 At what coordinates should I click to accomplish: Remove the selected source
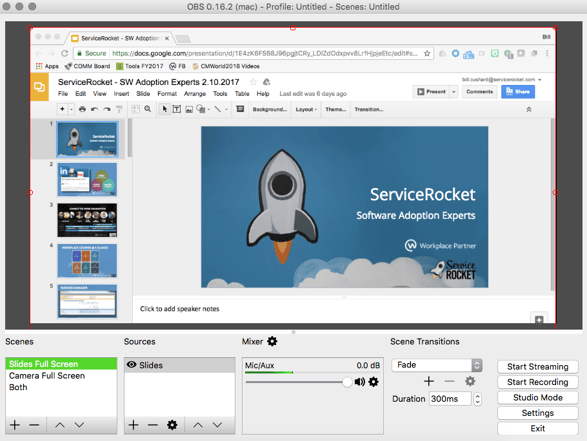(153, 425)
